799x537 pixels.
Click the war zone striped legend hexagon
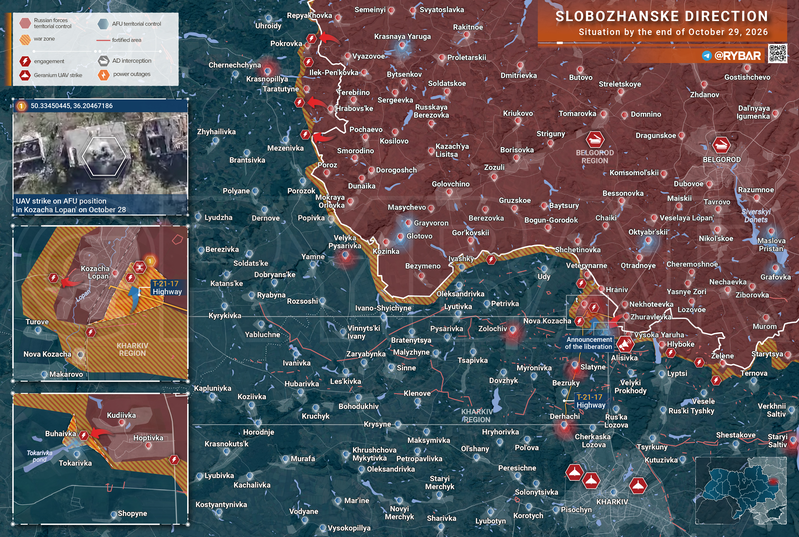25,39
